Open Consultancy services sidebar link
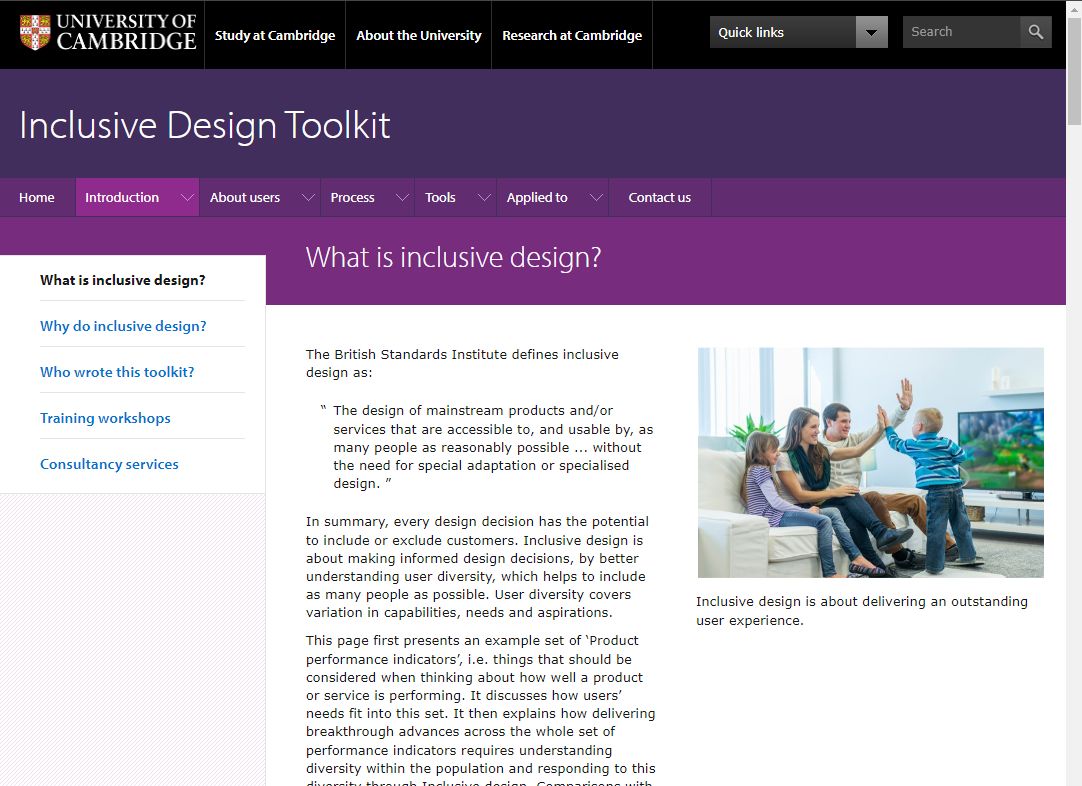1082x786 pixels. pyautogui.click(x=109, y=464)
